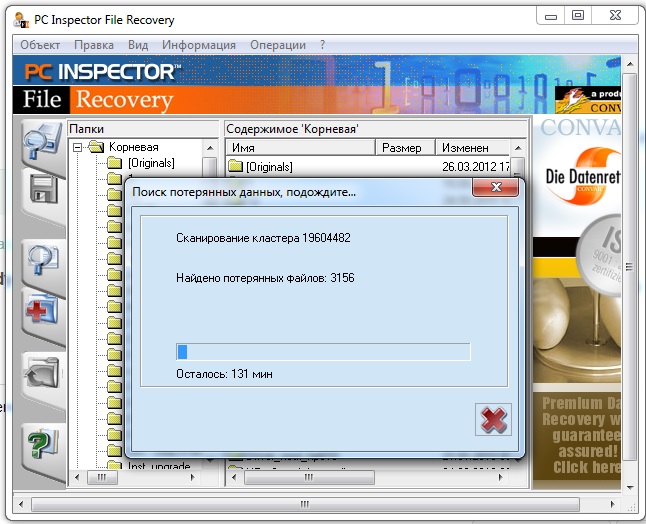Click 26.03.2012 date cell of [Originals]

475,166
